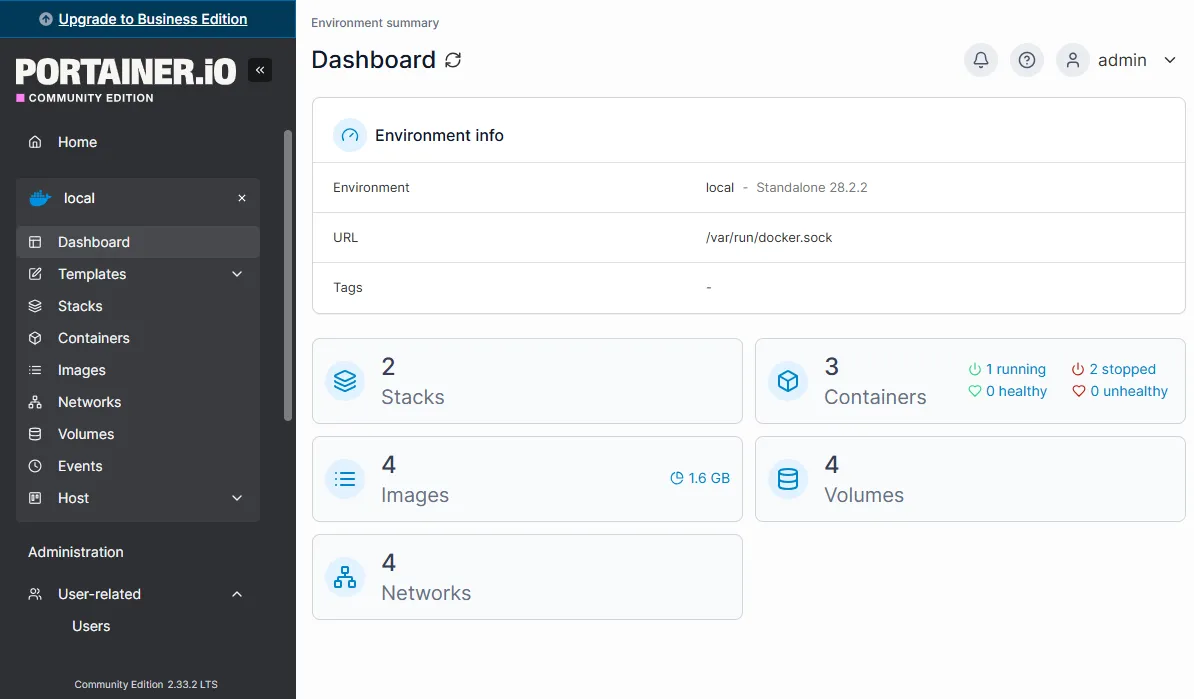Viewport: 1194px width, 699px height.
Task: Expand the Templates submenu chevron
Action: click(237, 274)
